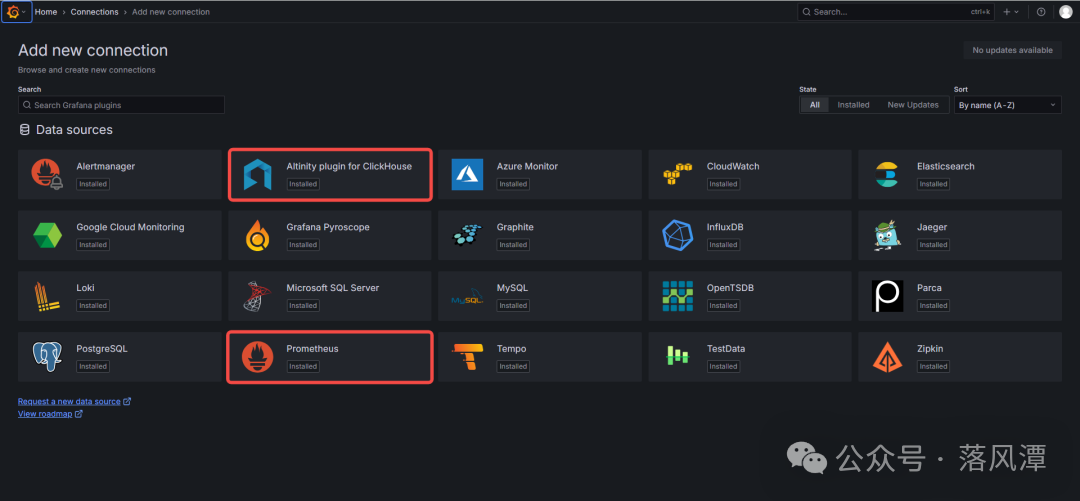Open the View roadmap link
This screenshot has height=501, width=1080.
coord(50,413)
